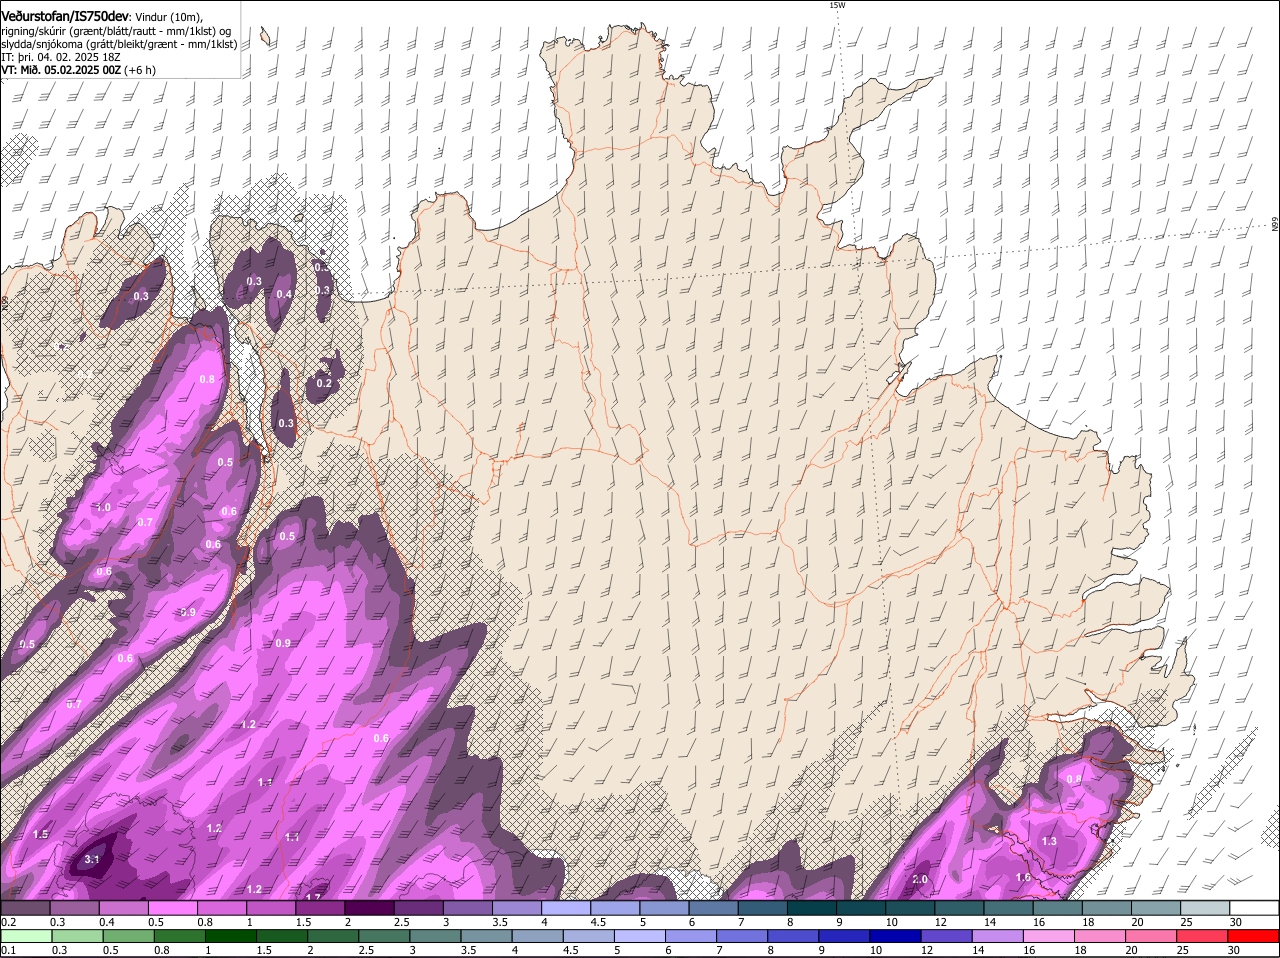This screenshot has width=1280, height=958.
Task: Select the 2.0 precipitation label on the map
Action: [921, 879]
